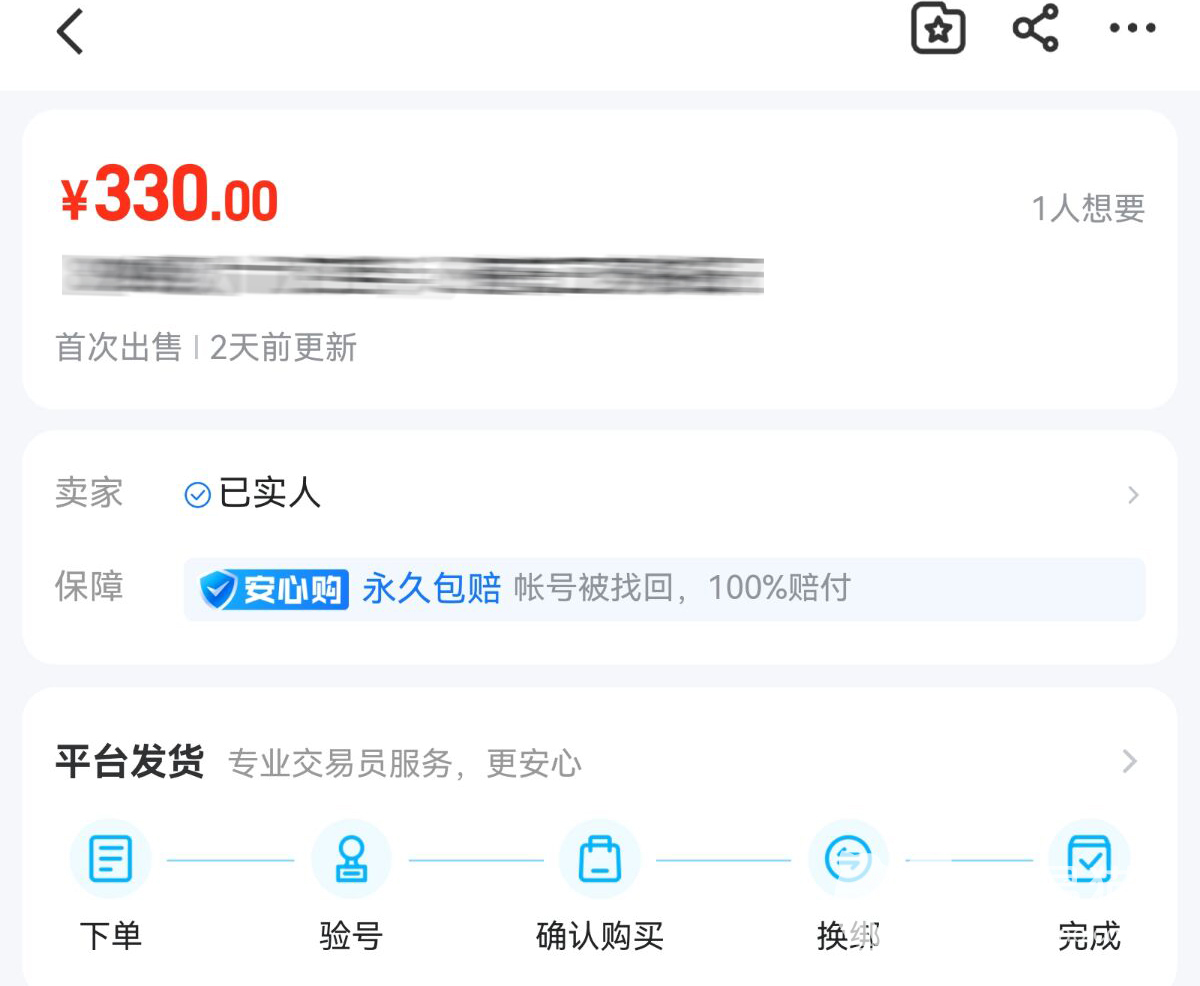The image size is (1200, 986).
Task: Tap the 卖家 seller row label
Action: point(89,493)
